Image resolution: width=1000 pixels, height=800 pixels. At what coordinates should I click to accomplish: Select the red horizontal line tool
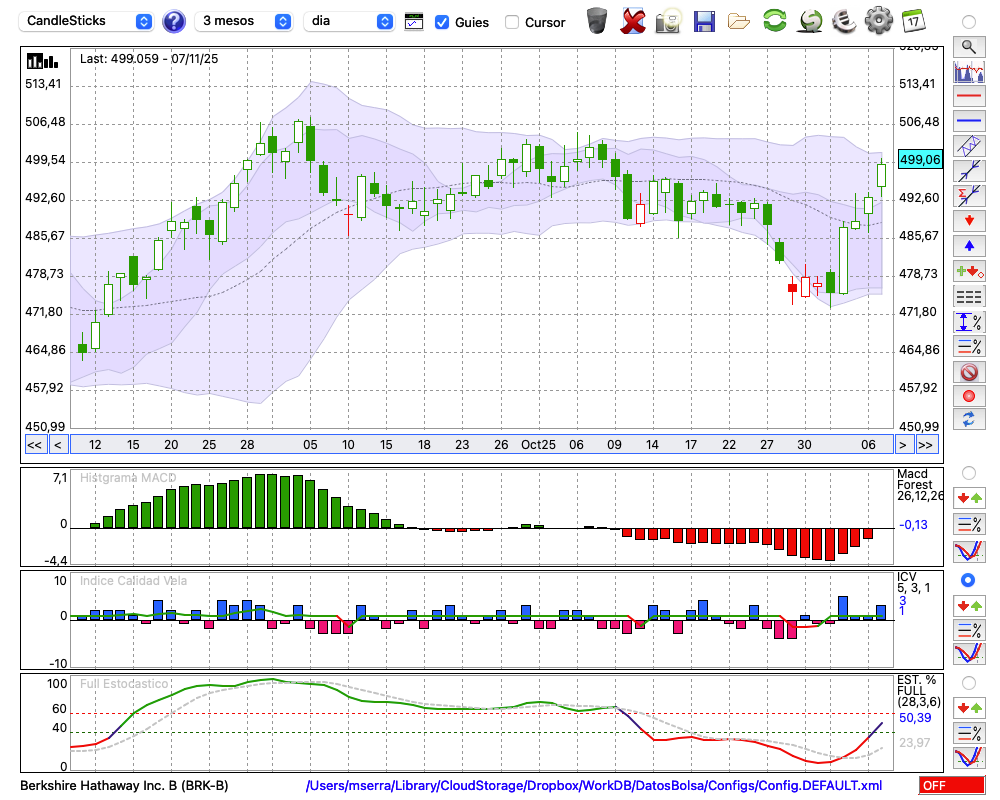coord(968,97)
